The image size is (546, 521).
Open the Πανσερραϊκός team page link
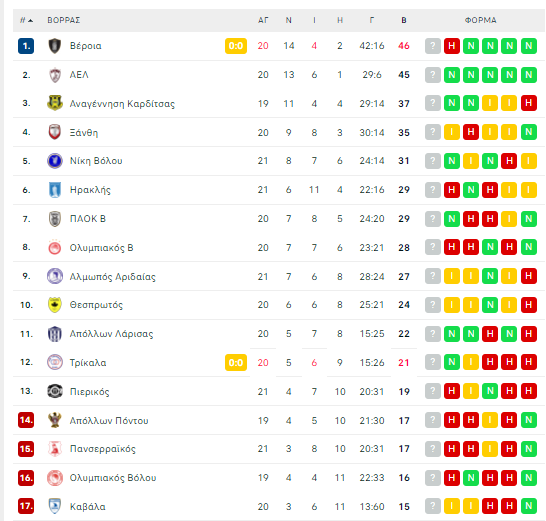[103, 449]
